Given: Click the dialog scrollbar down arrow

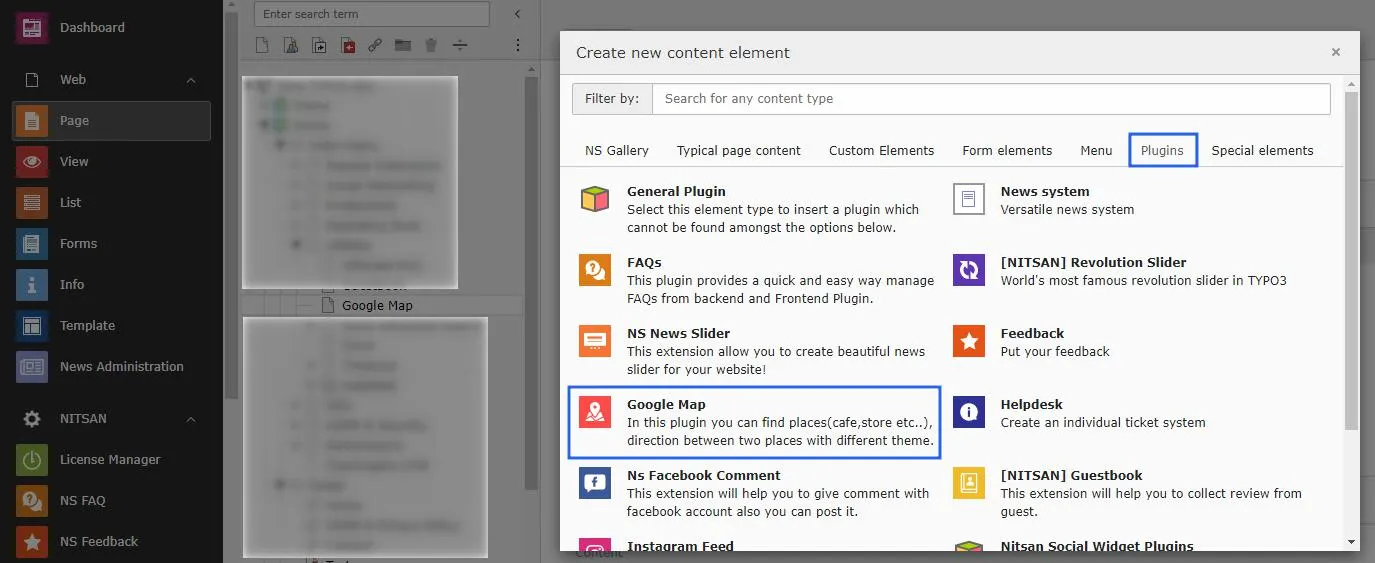Looking at the screenshot, I should (1352, 542).
